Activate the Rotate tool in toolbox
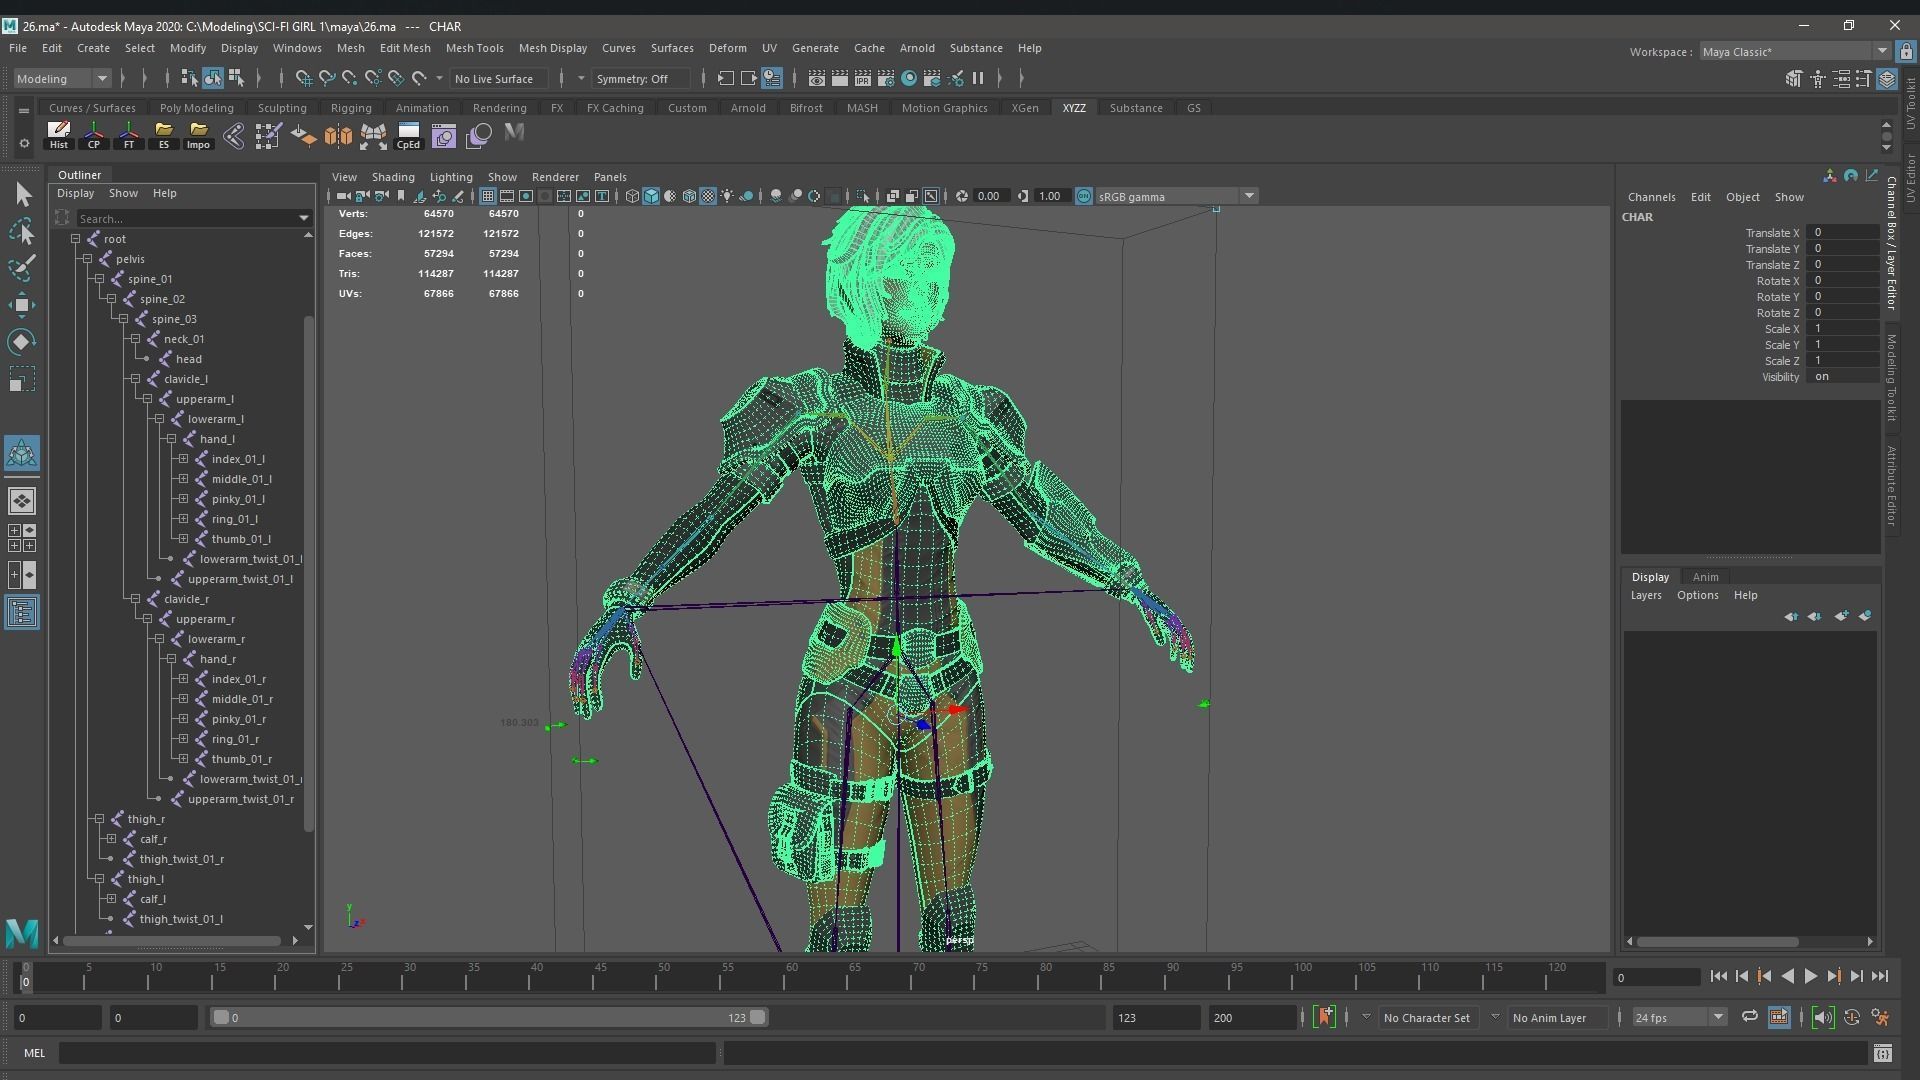1920x1080 pixels. (23, 342)
